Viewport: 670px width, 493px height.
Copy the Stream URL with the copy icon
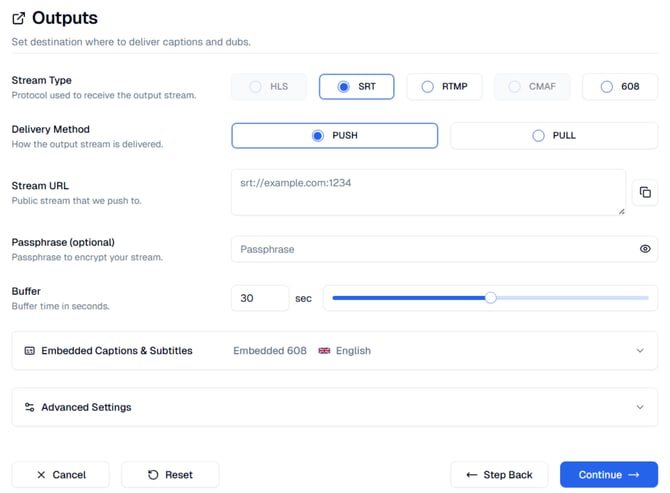(x=645, y=192)
